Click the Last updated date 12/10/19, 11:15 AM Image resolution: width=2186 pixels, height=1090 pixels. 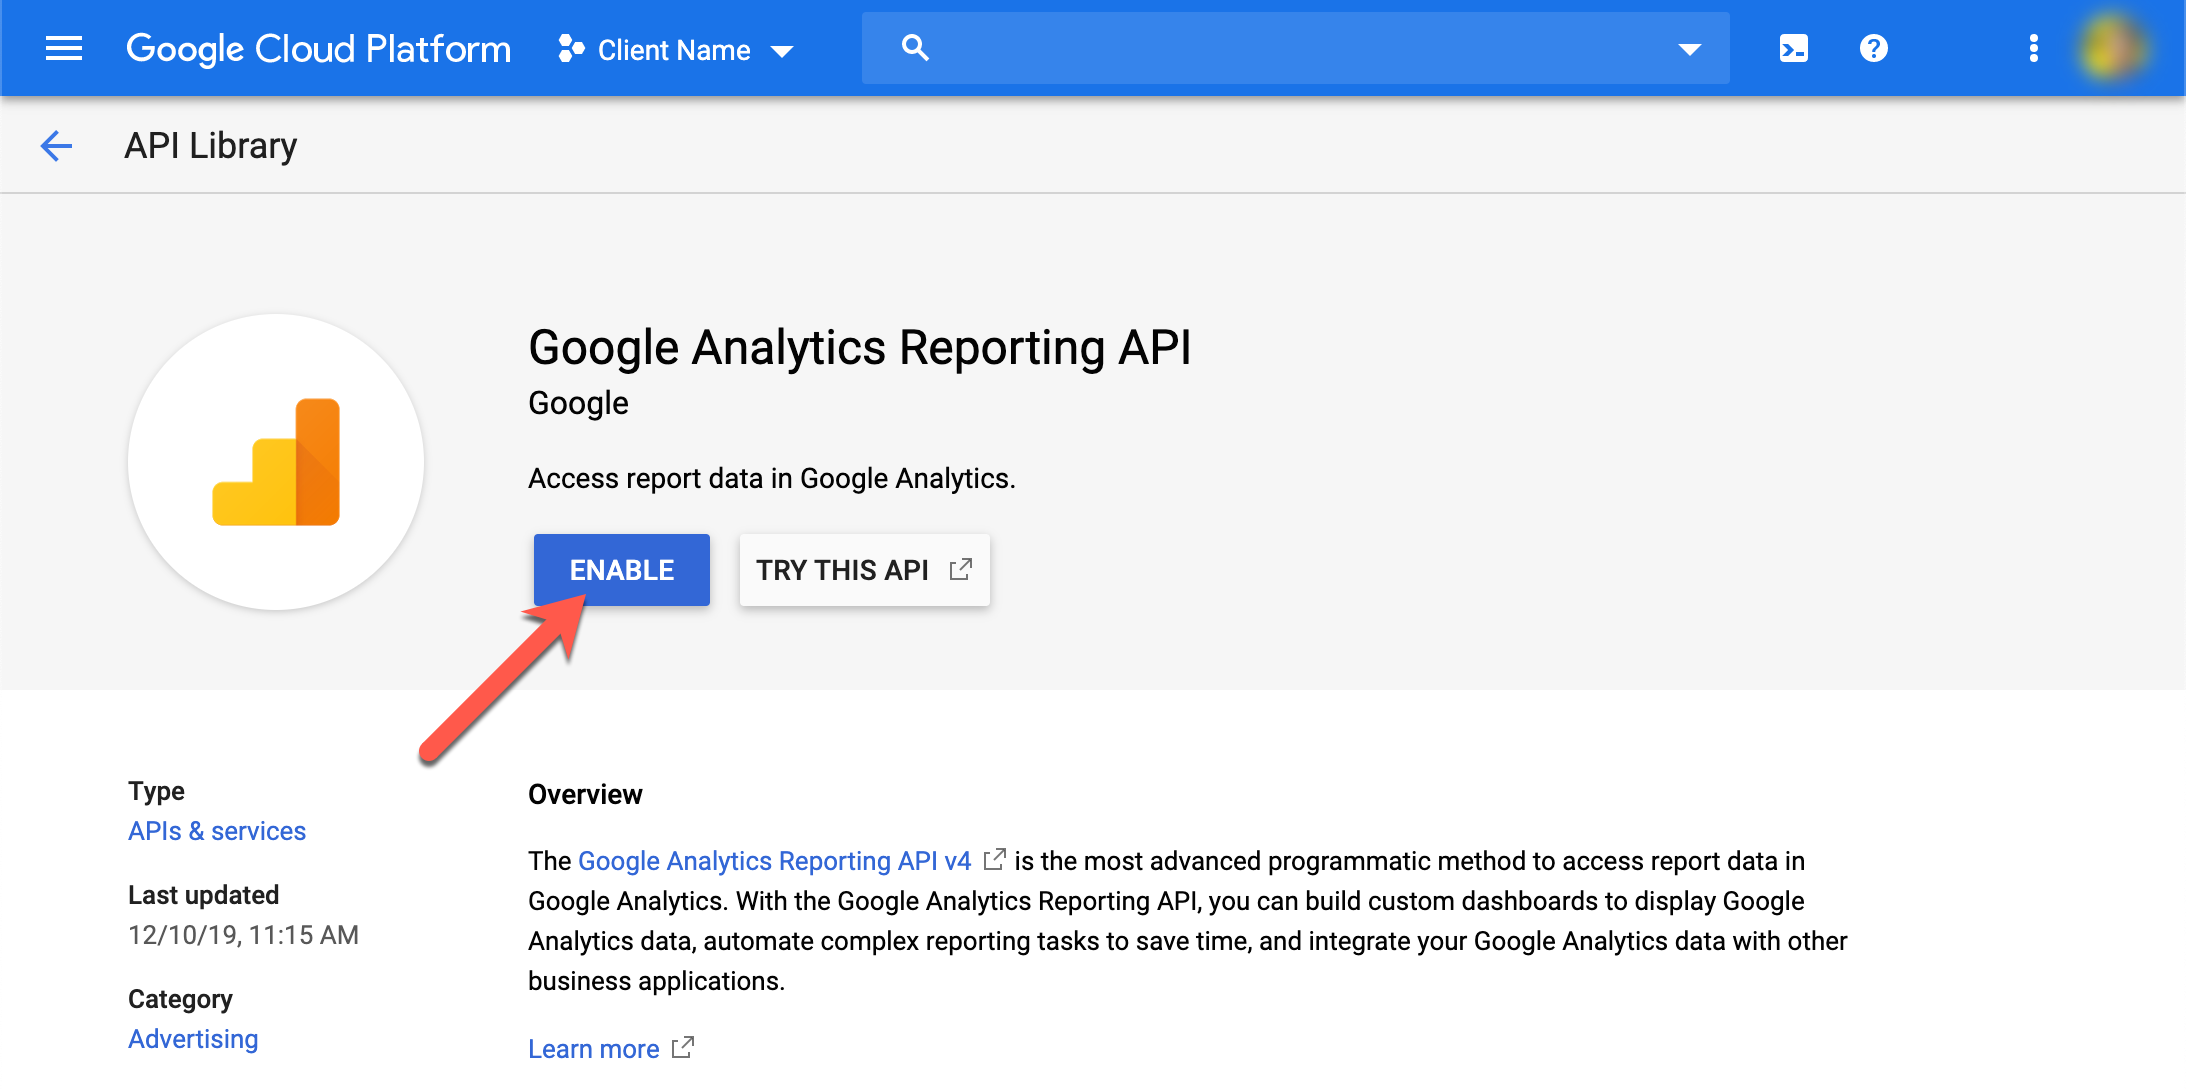pyautogui.click(x=243, y=935)
